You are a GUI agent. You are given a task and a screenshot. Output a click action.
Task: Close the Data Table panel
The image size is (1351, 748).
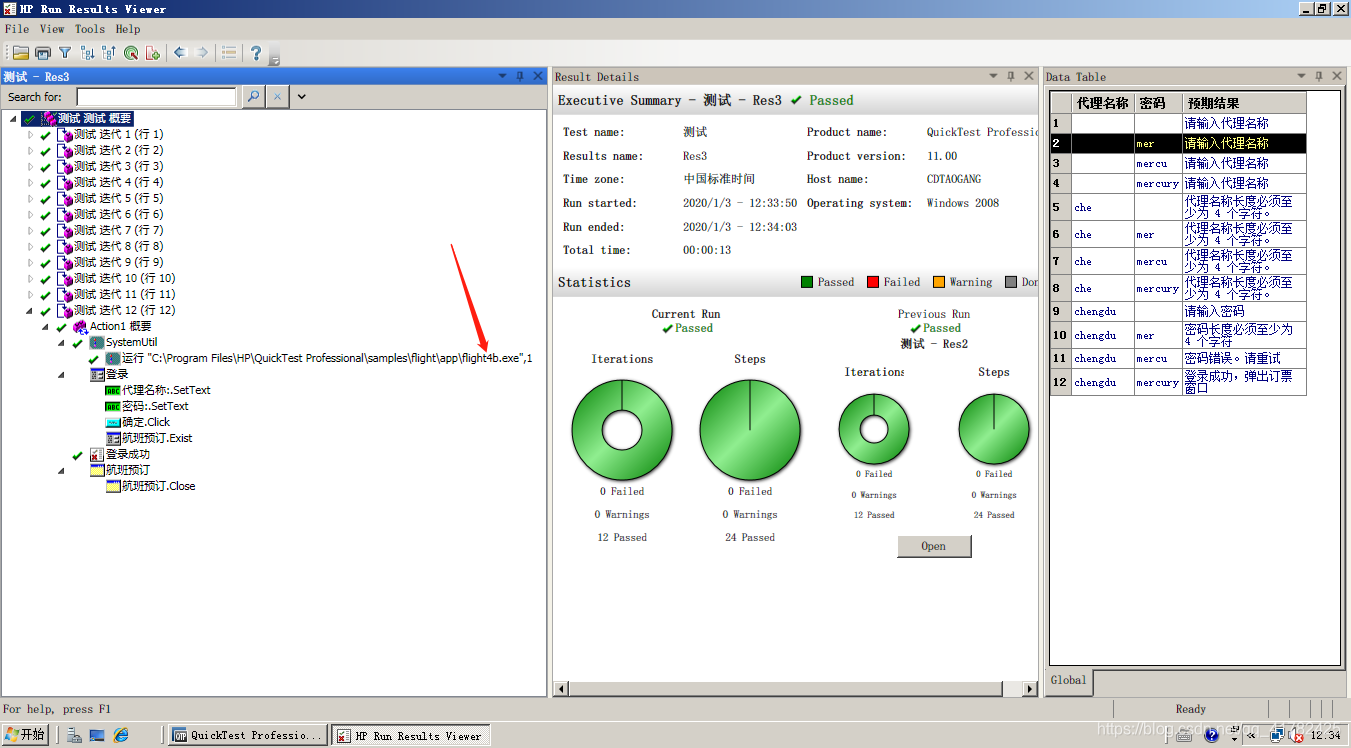point(1337,76)
